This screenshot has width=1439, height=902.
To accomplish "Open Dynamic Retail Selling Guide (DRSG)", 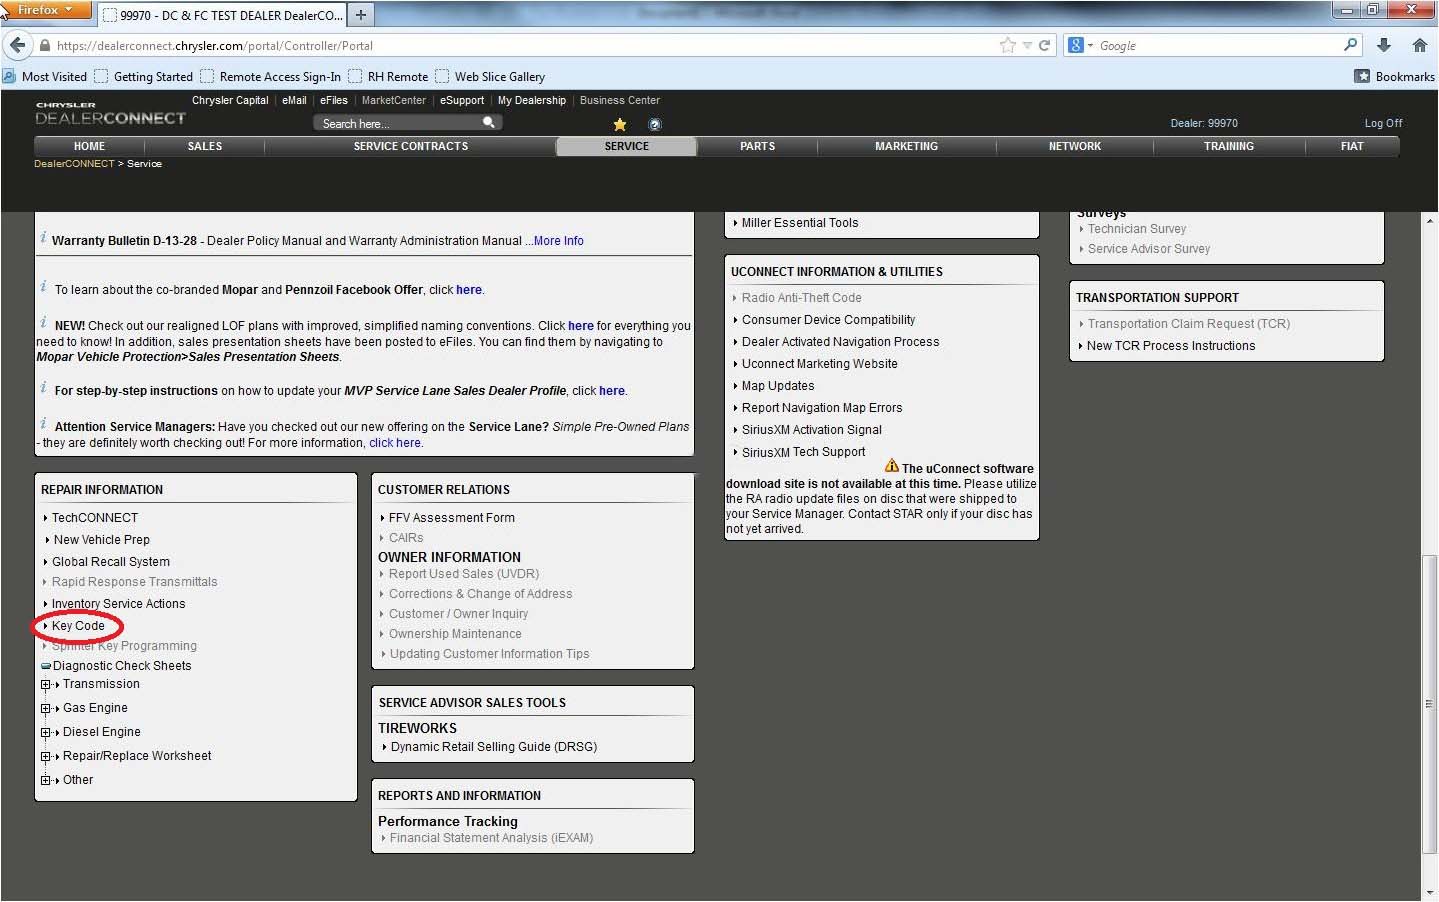I will tap(494, 747).
